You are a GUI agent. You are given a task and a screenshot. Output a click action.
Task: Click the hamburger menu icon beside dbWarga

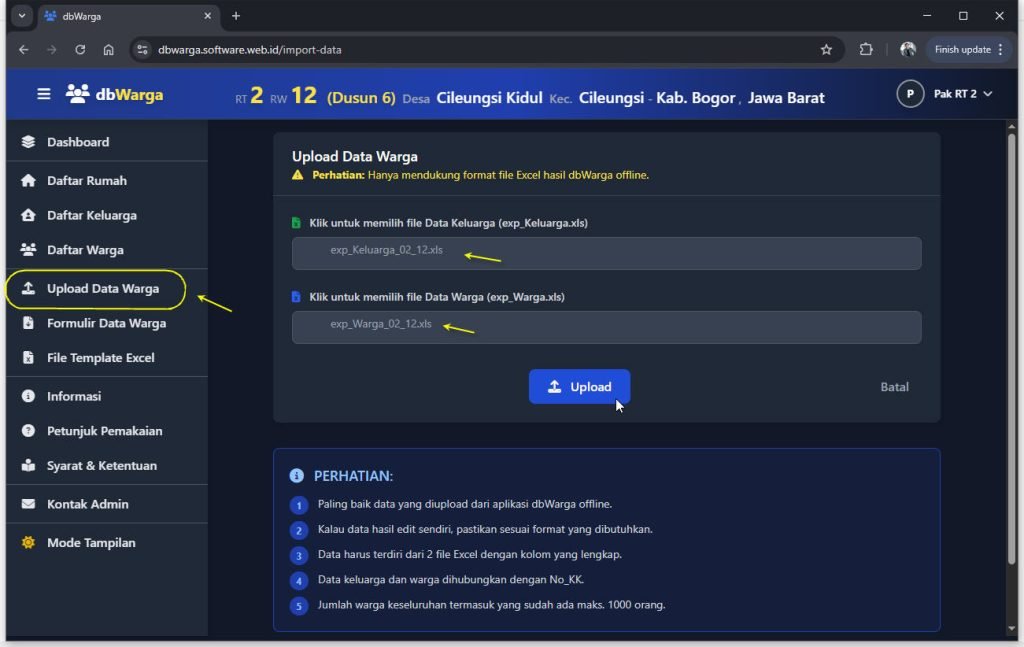[x=43, y=94]
